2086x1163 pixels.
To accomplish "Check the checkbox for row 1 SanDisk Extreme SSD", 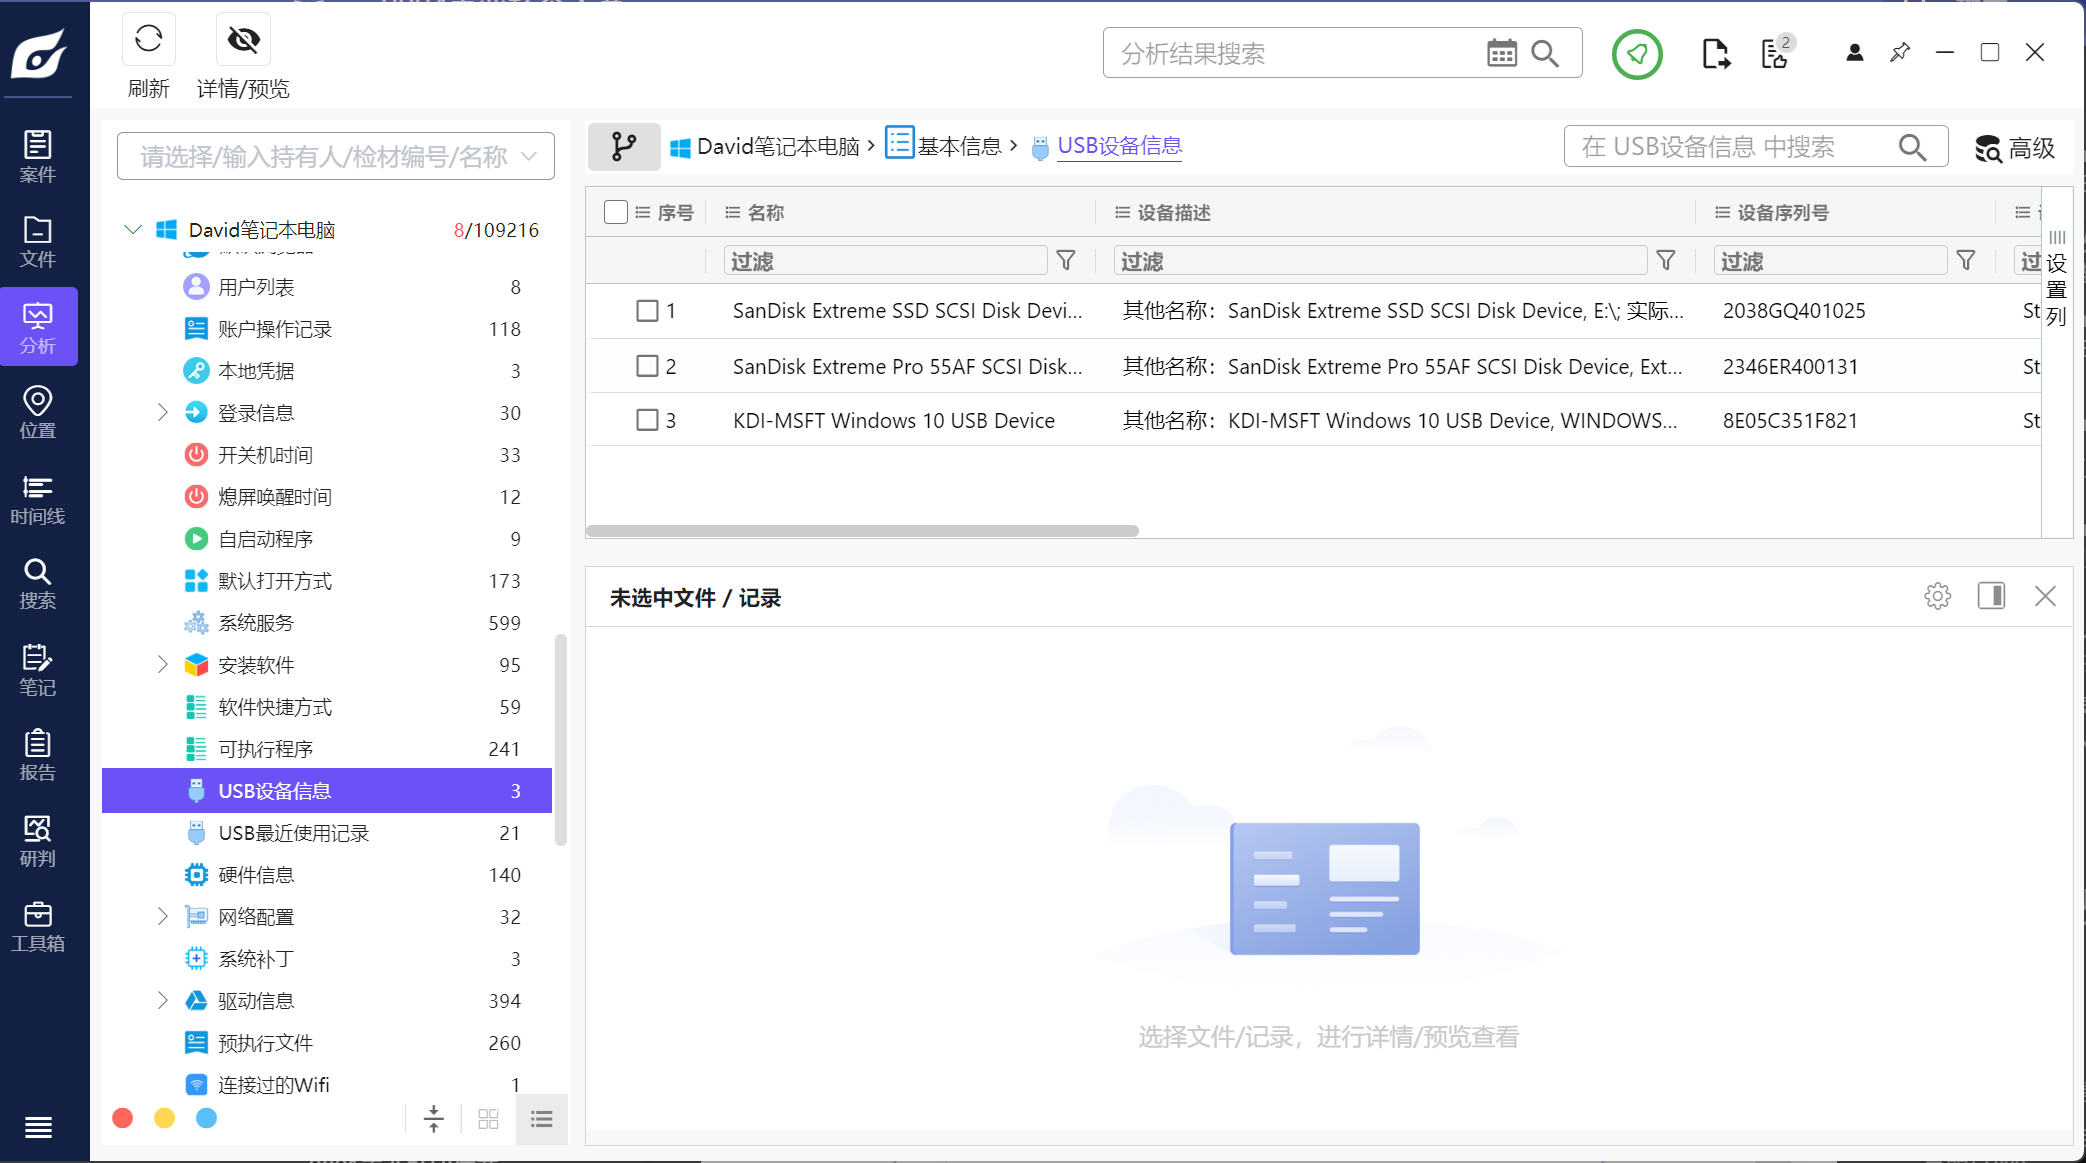I will pos(647,311).
